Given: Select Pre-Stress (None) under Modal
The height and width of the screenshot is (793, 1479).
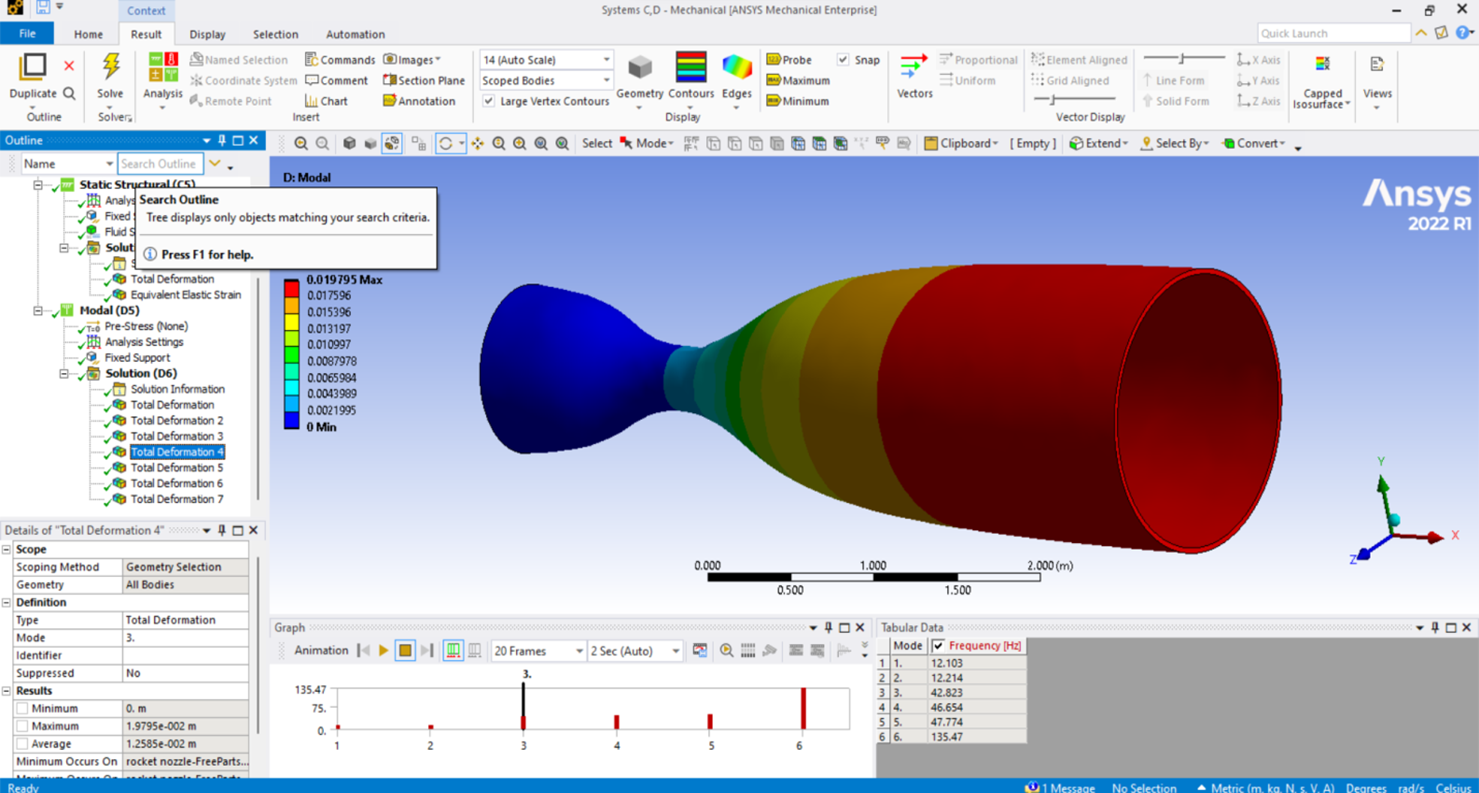Looking at the screenshot, I should pos(146,326).
